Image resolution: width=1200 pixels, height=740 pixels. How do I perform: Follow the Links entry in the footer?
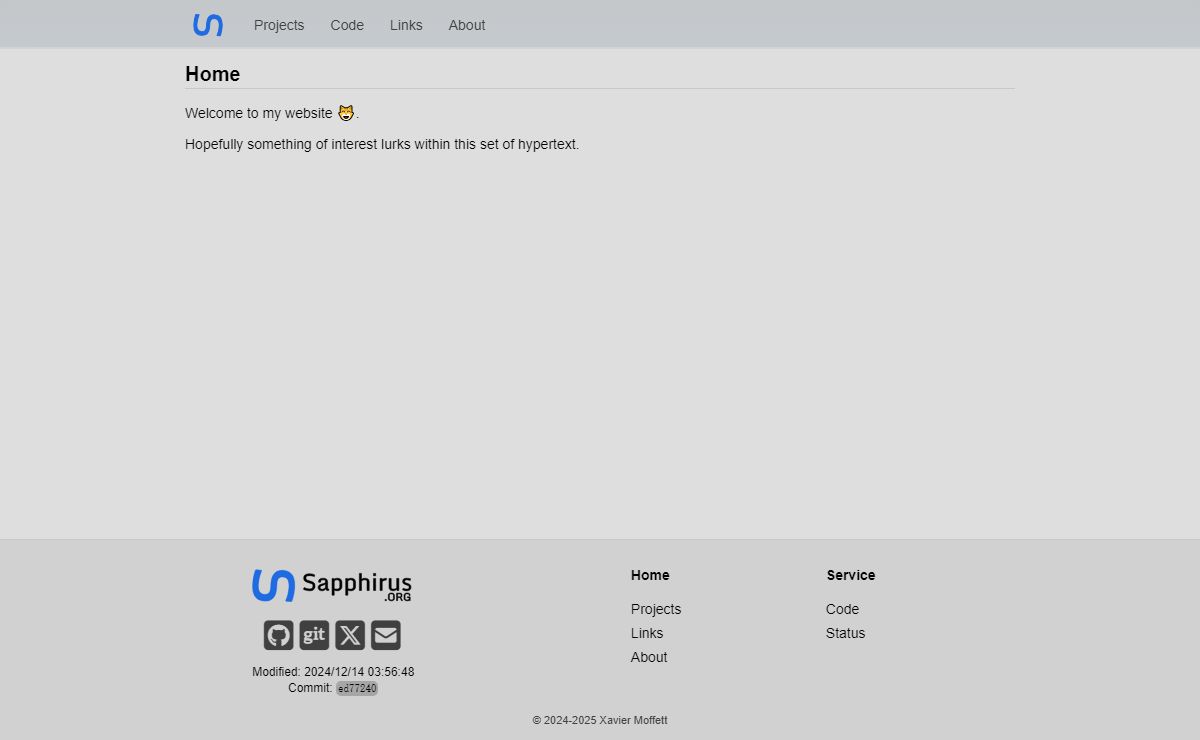647,633
